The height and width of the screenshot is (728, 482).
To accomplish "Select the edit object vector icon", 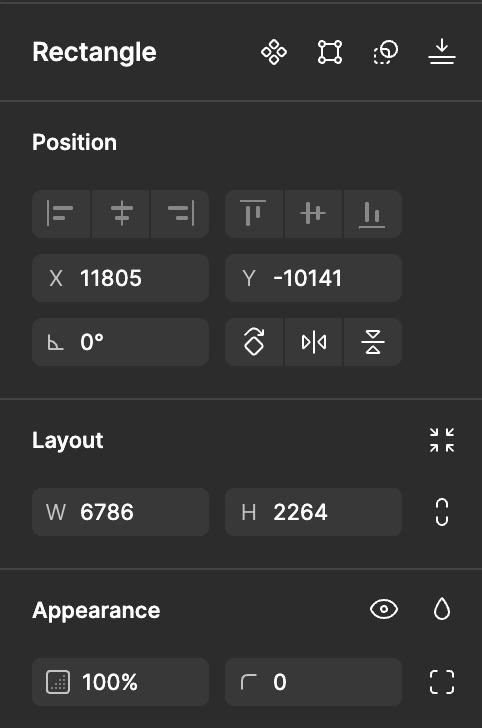I will coord(330,52).
